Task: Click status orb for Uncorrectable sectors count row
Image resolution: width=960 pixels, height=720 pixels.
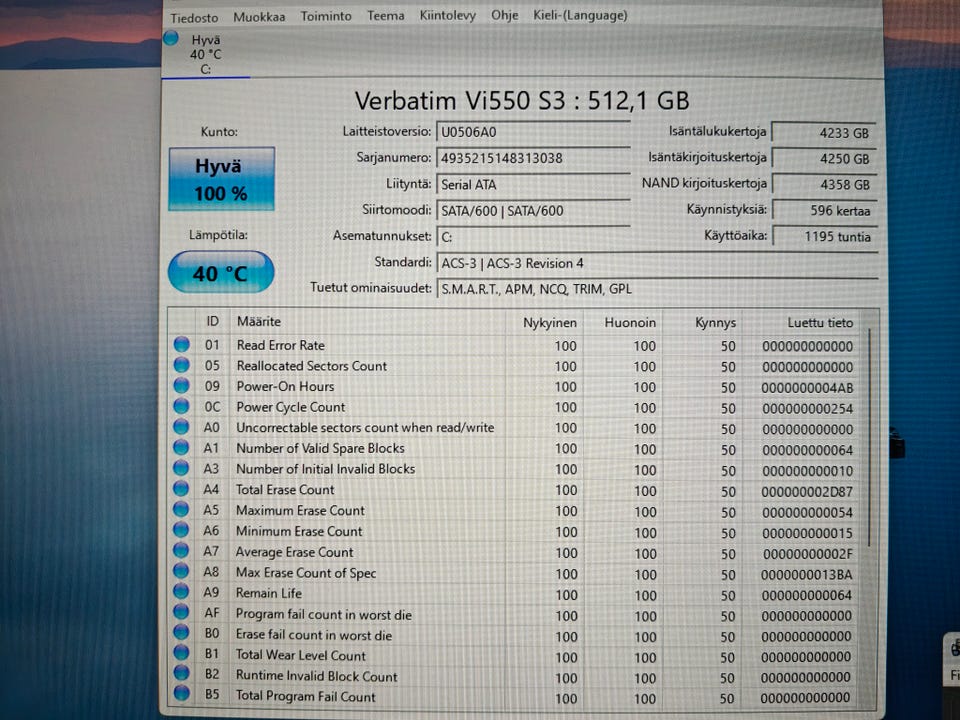Action: point(181,427)
